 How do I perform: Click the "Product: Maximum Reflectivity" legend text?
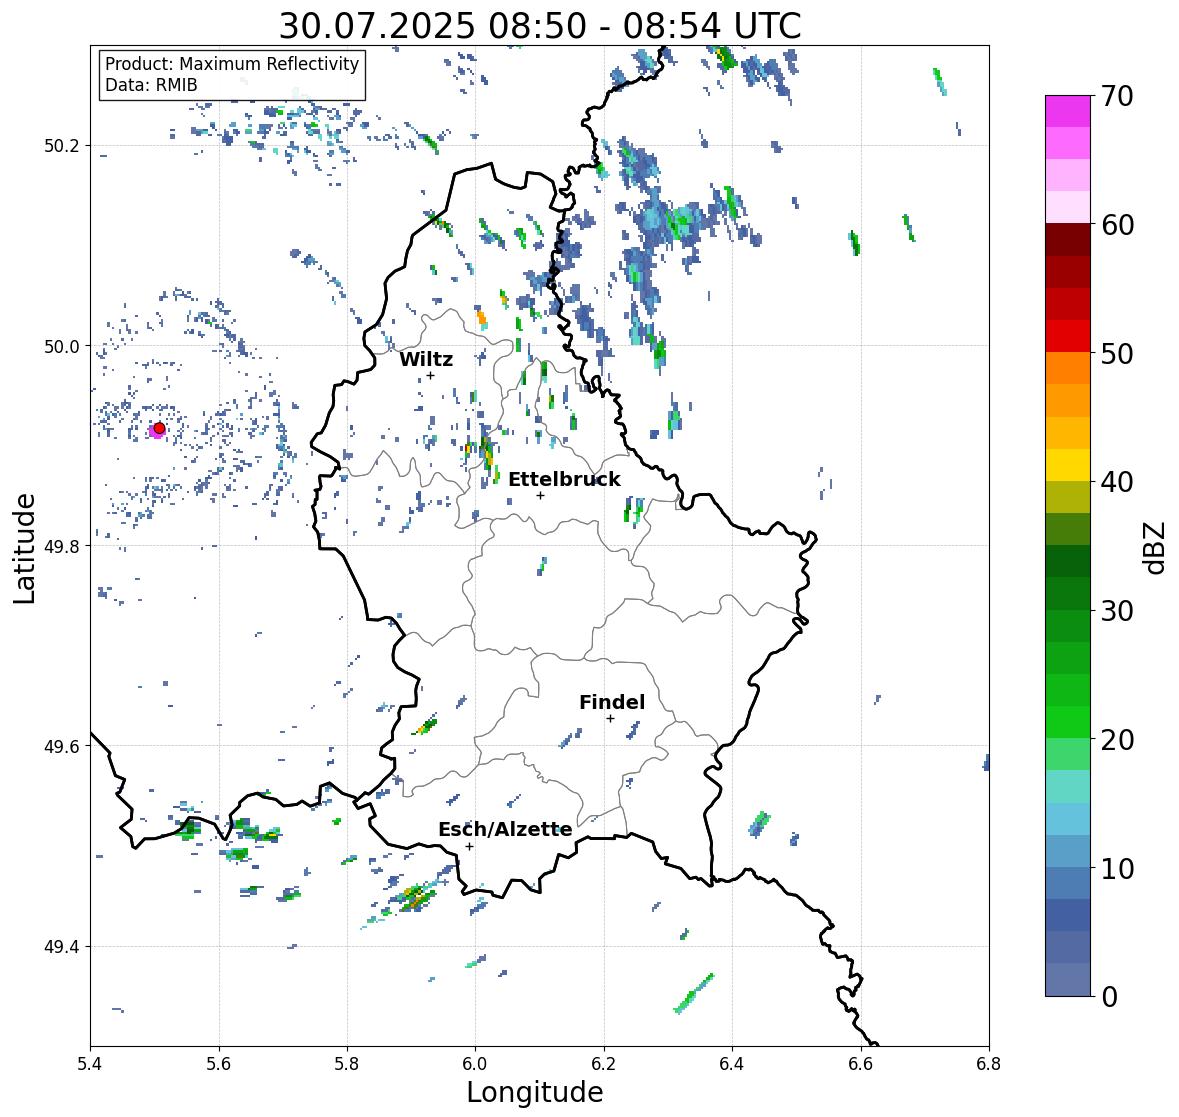[232, 64]
